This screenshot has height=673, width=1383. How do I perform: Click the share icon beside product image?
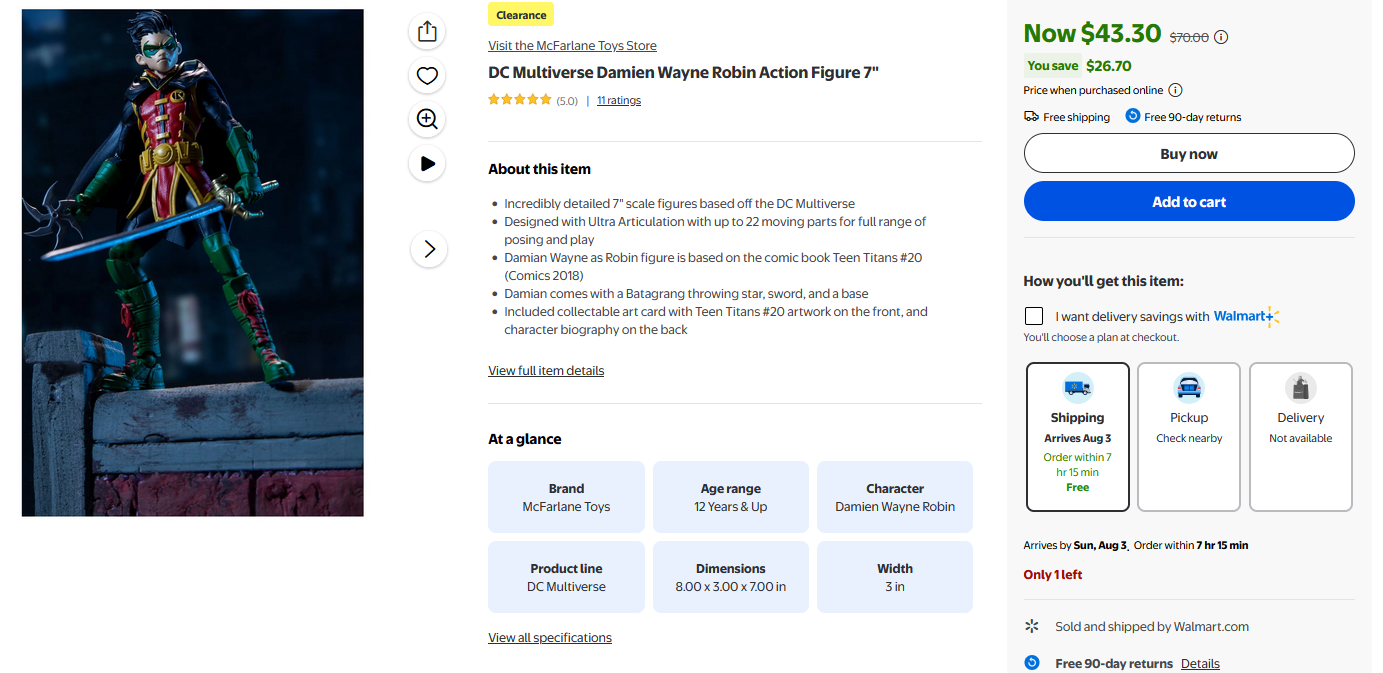click(x=427, y=32)
